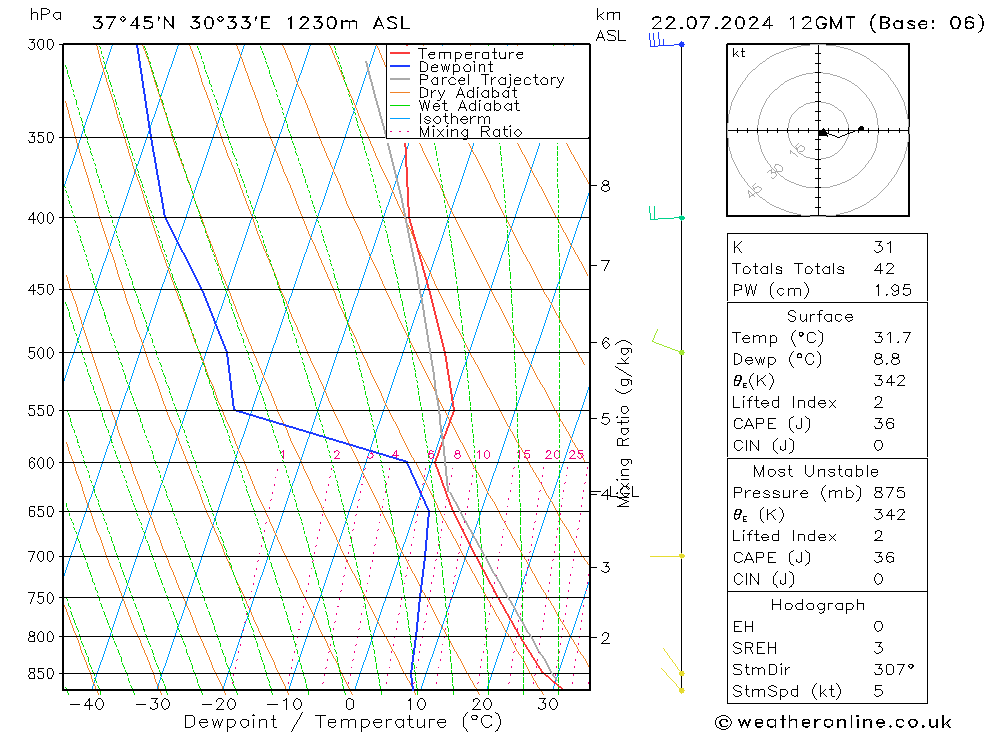This screenshot has width=1000, height=733.
Task: Click the K index value 31
Action: (x=883, y=247)
